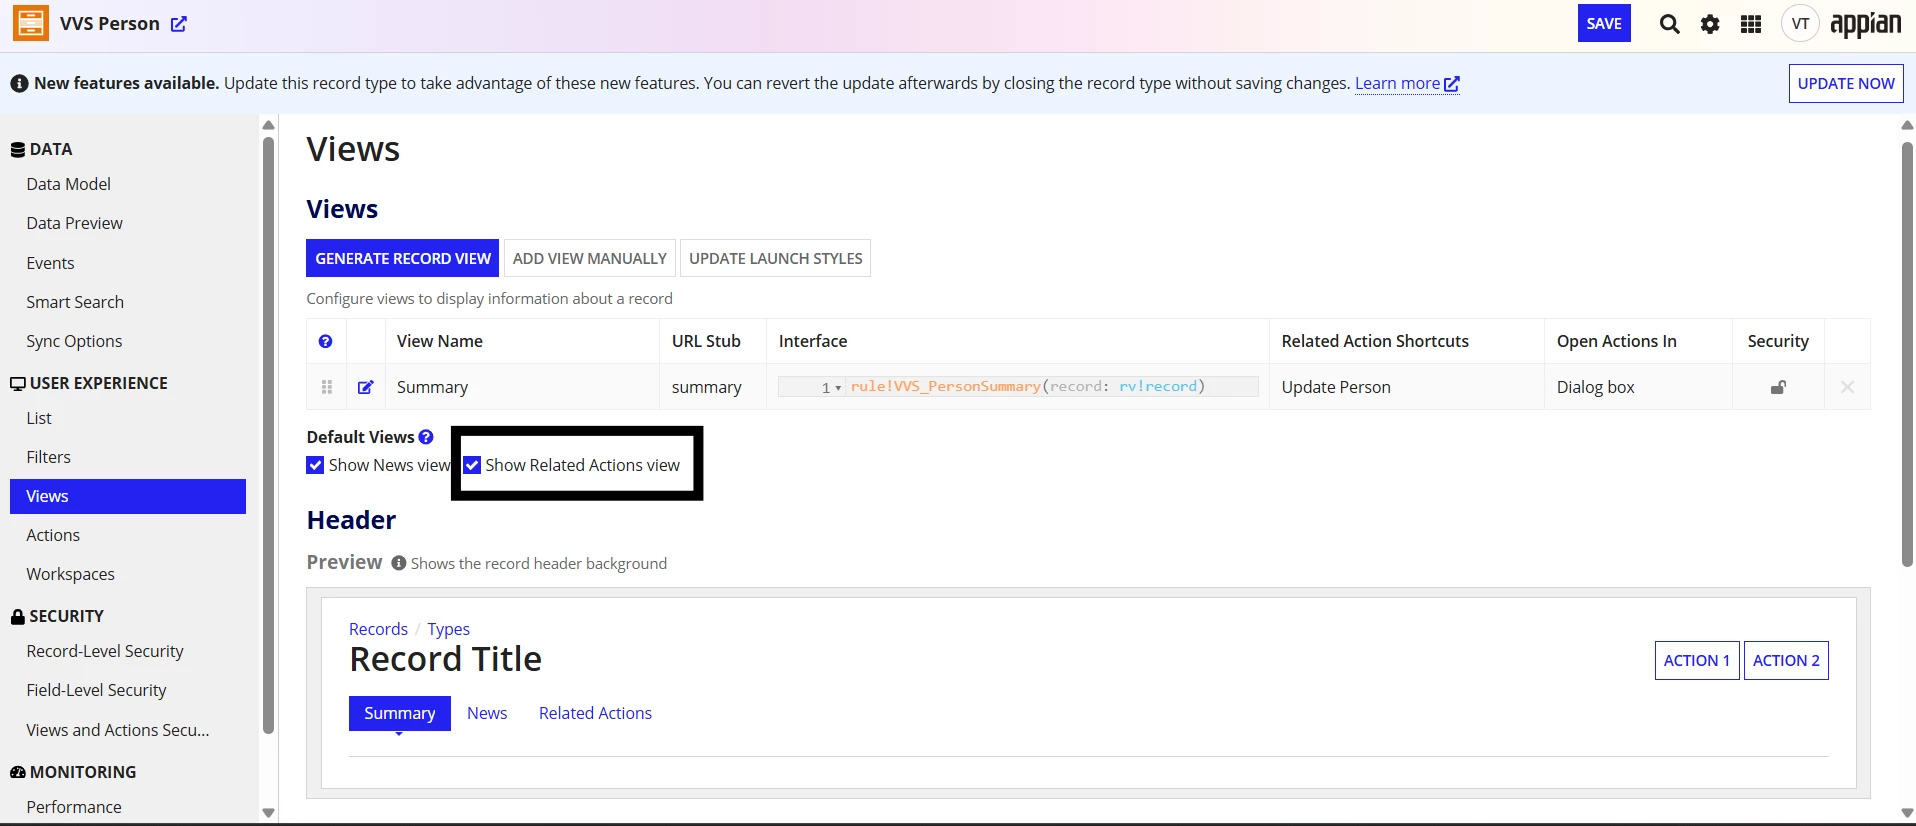Open the settings gear icon
Image resolution: width=1916 pixels, height=826 pixels.
[1710, 24]
